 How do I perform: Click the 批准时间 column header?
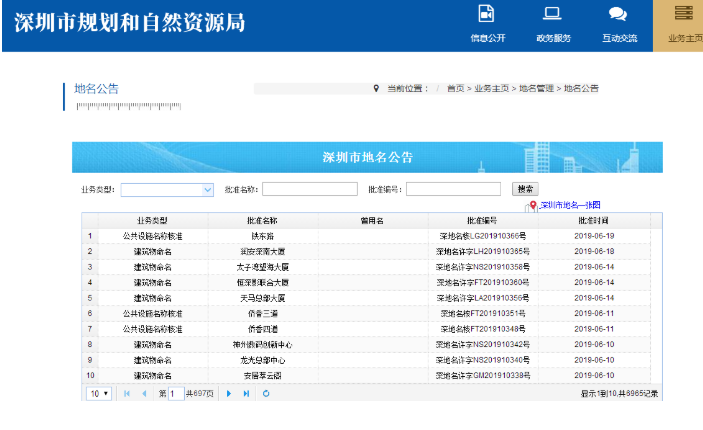click(x=594, y=220)
